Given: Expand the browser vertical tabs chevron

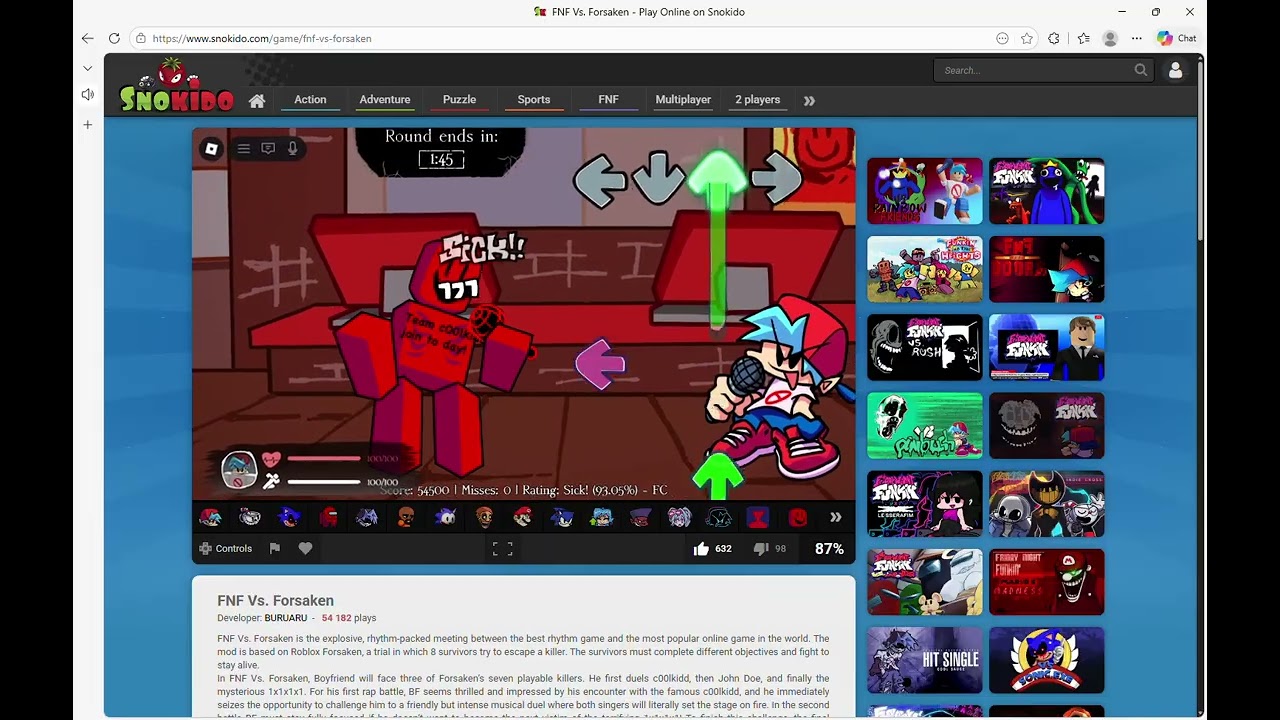Looking at the screenshot, I should click(88, 68).
